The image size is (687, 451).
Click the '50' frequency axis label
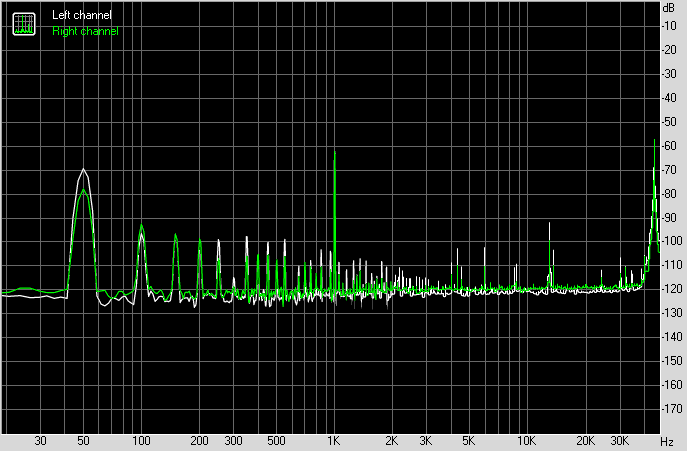click(83, 440)
